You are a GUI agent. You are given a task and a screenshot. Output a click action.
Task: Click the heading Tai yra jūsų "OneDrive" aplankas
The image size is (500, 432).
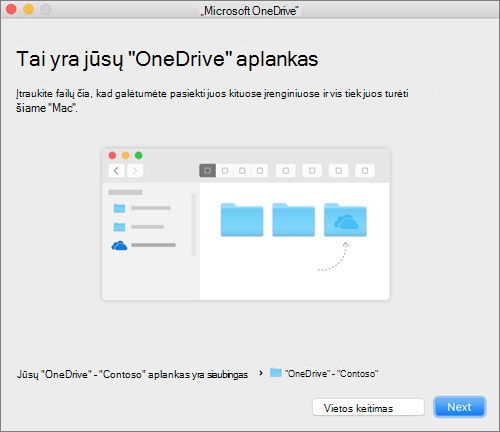[167, 59]
